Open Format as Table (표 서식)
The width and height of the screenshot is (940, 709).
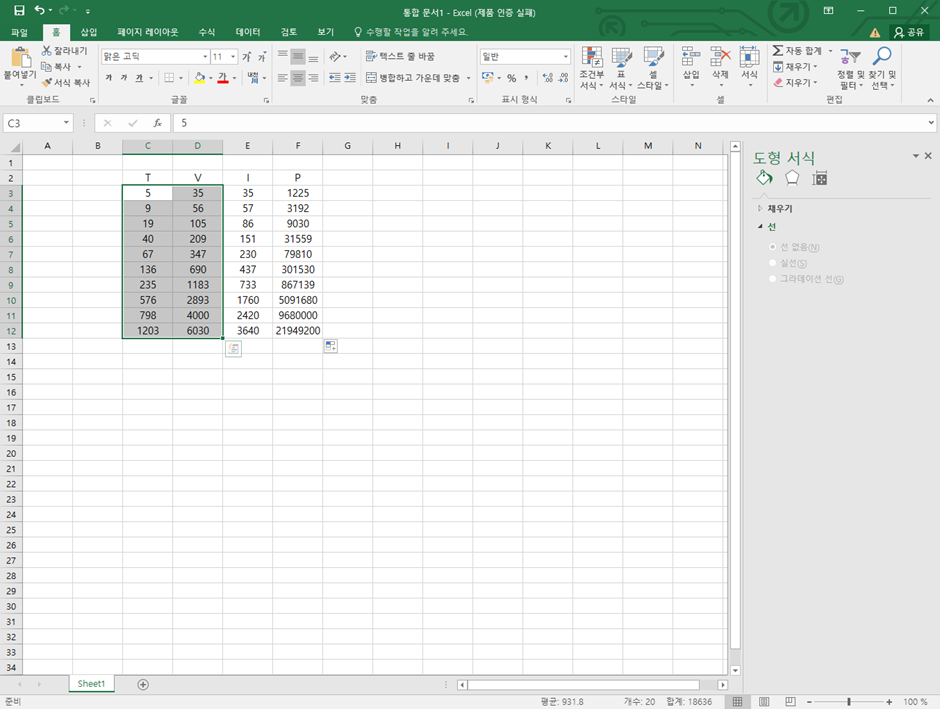621,68
